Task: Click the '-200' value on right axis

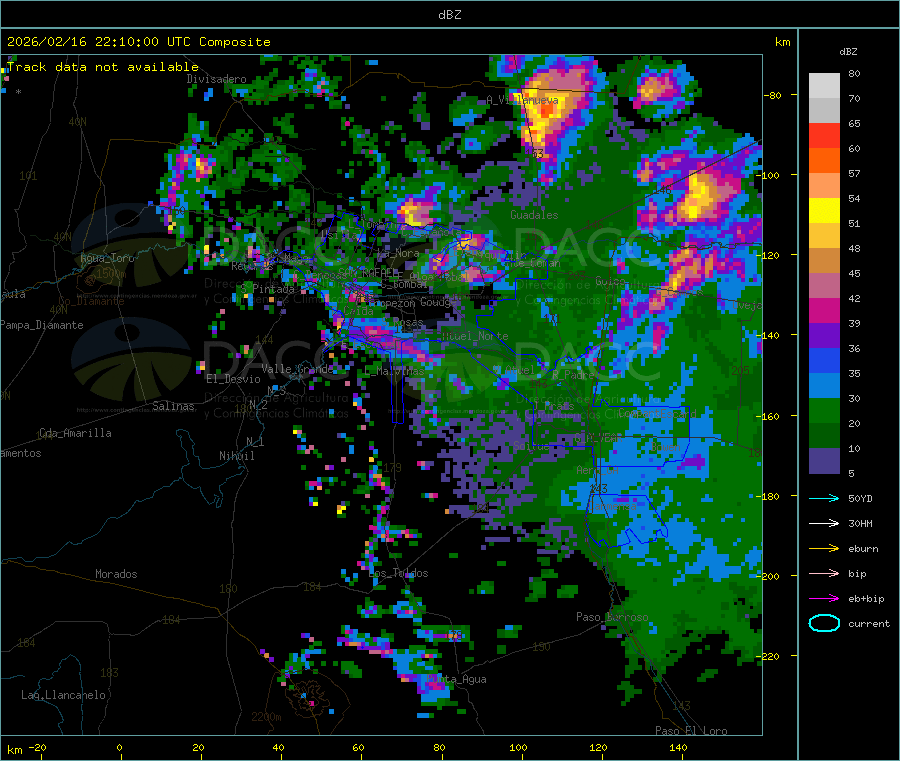Action: pyautogui.click(x=767, y=576)
